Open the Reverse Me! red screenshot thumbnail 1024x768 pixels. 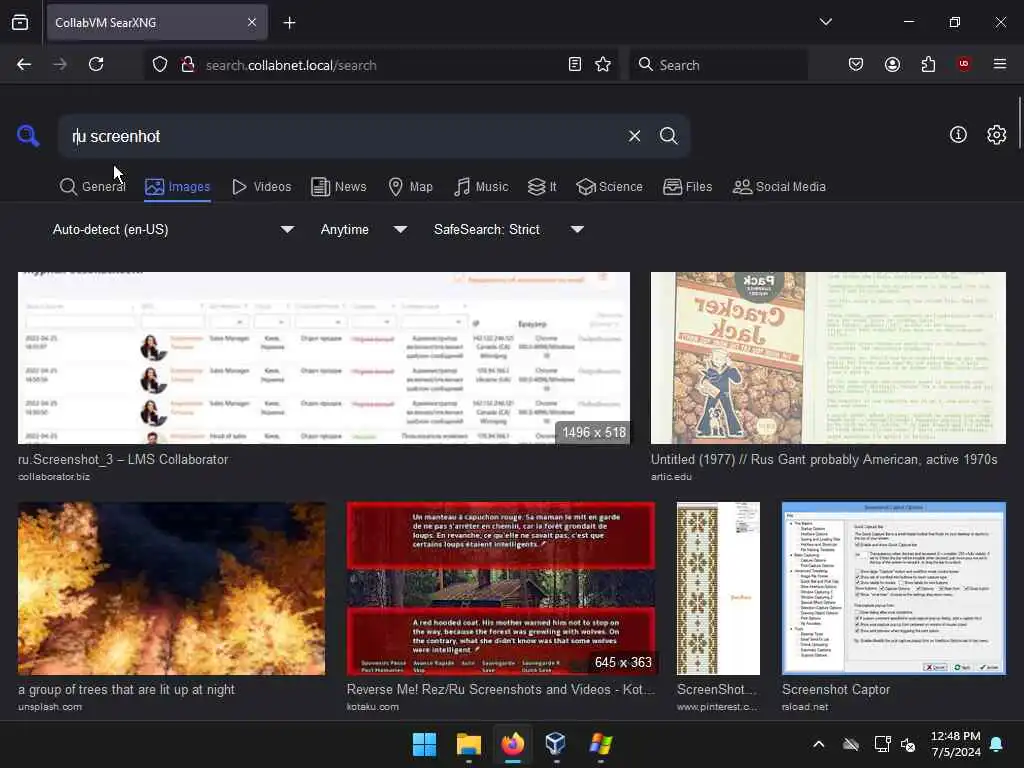coord(501,588)
